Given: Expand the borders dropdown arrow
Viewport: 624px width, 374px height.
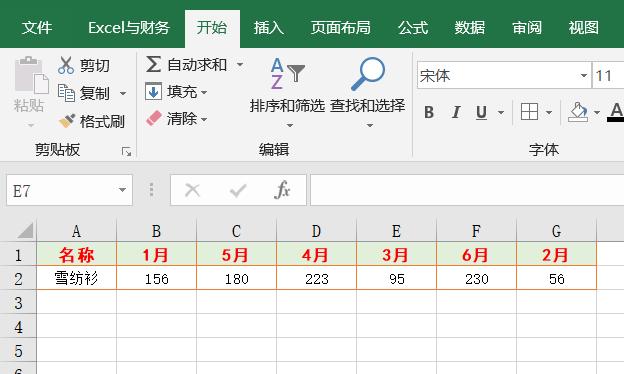Looking at the screenshot, I should (x=549, y=113).
